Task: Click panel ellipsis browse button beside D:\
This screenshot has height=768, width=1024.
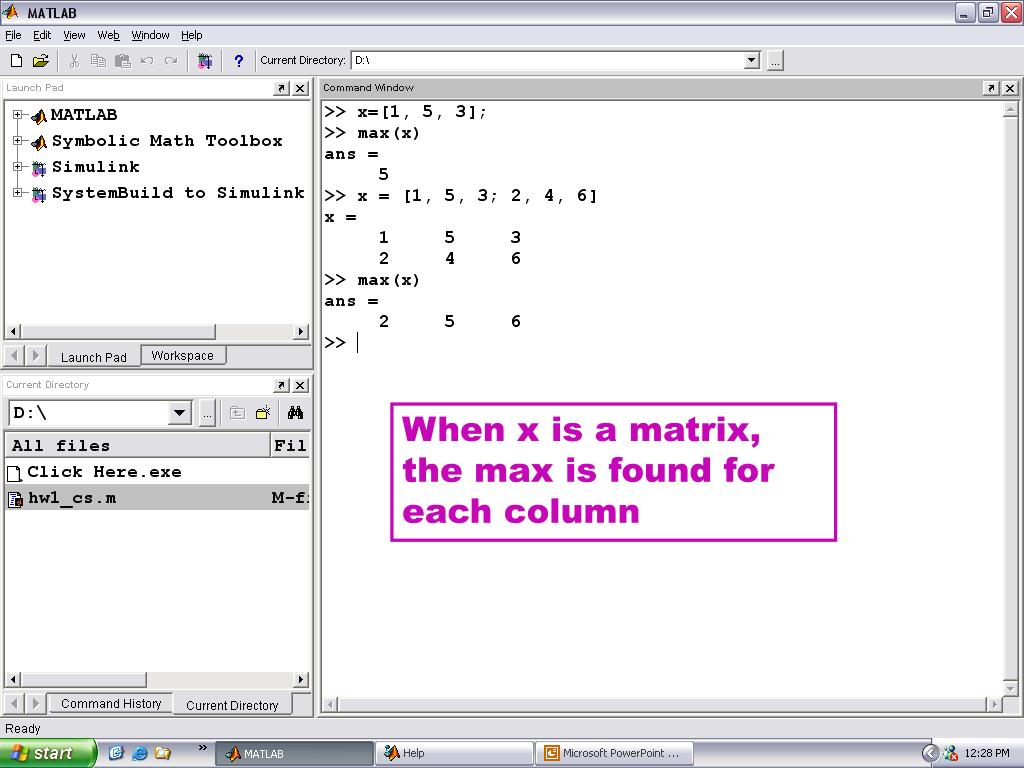Action: click(x=207, y=413)
